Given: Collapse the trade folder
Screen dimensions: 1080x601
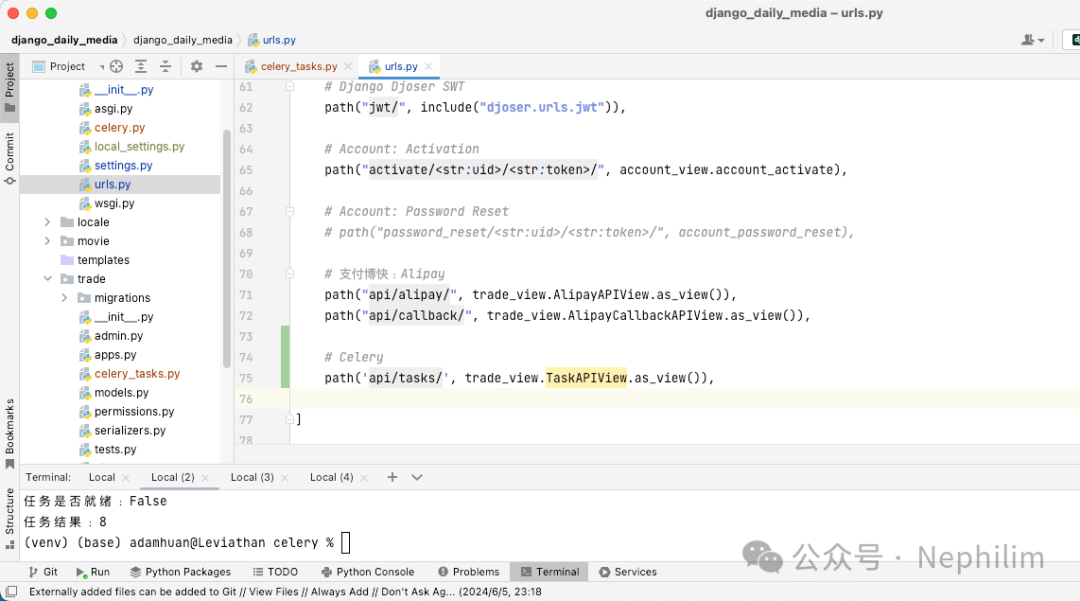Looking at the screenshot, I should pyautogui.click(x=48, y=279).
